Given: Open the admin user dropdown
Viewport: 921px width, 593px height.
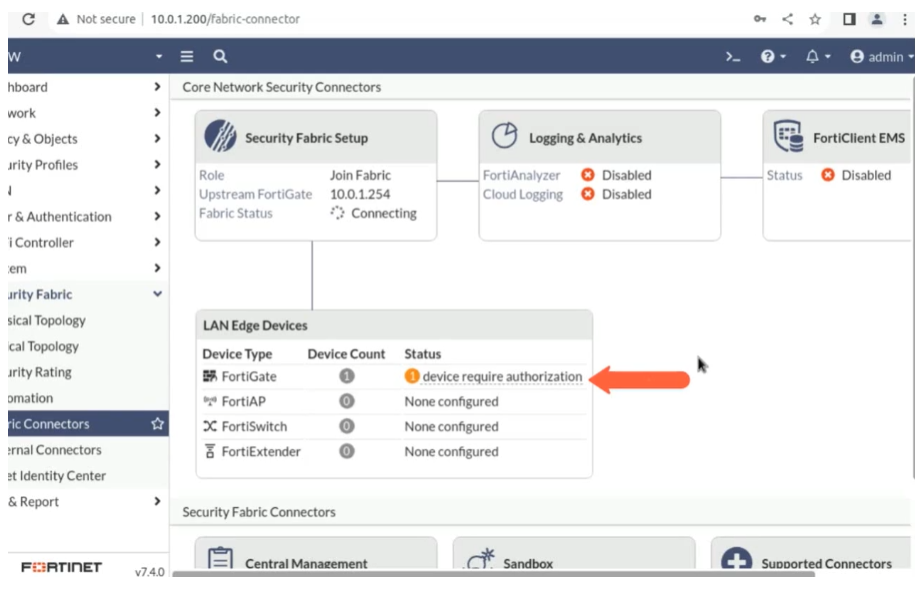Looking at the screenshot, I should 882,56.
